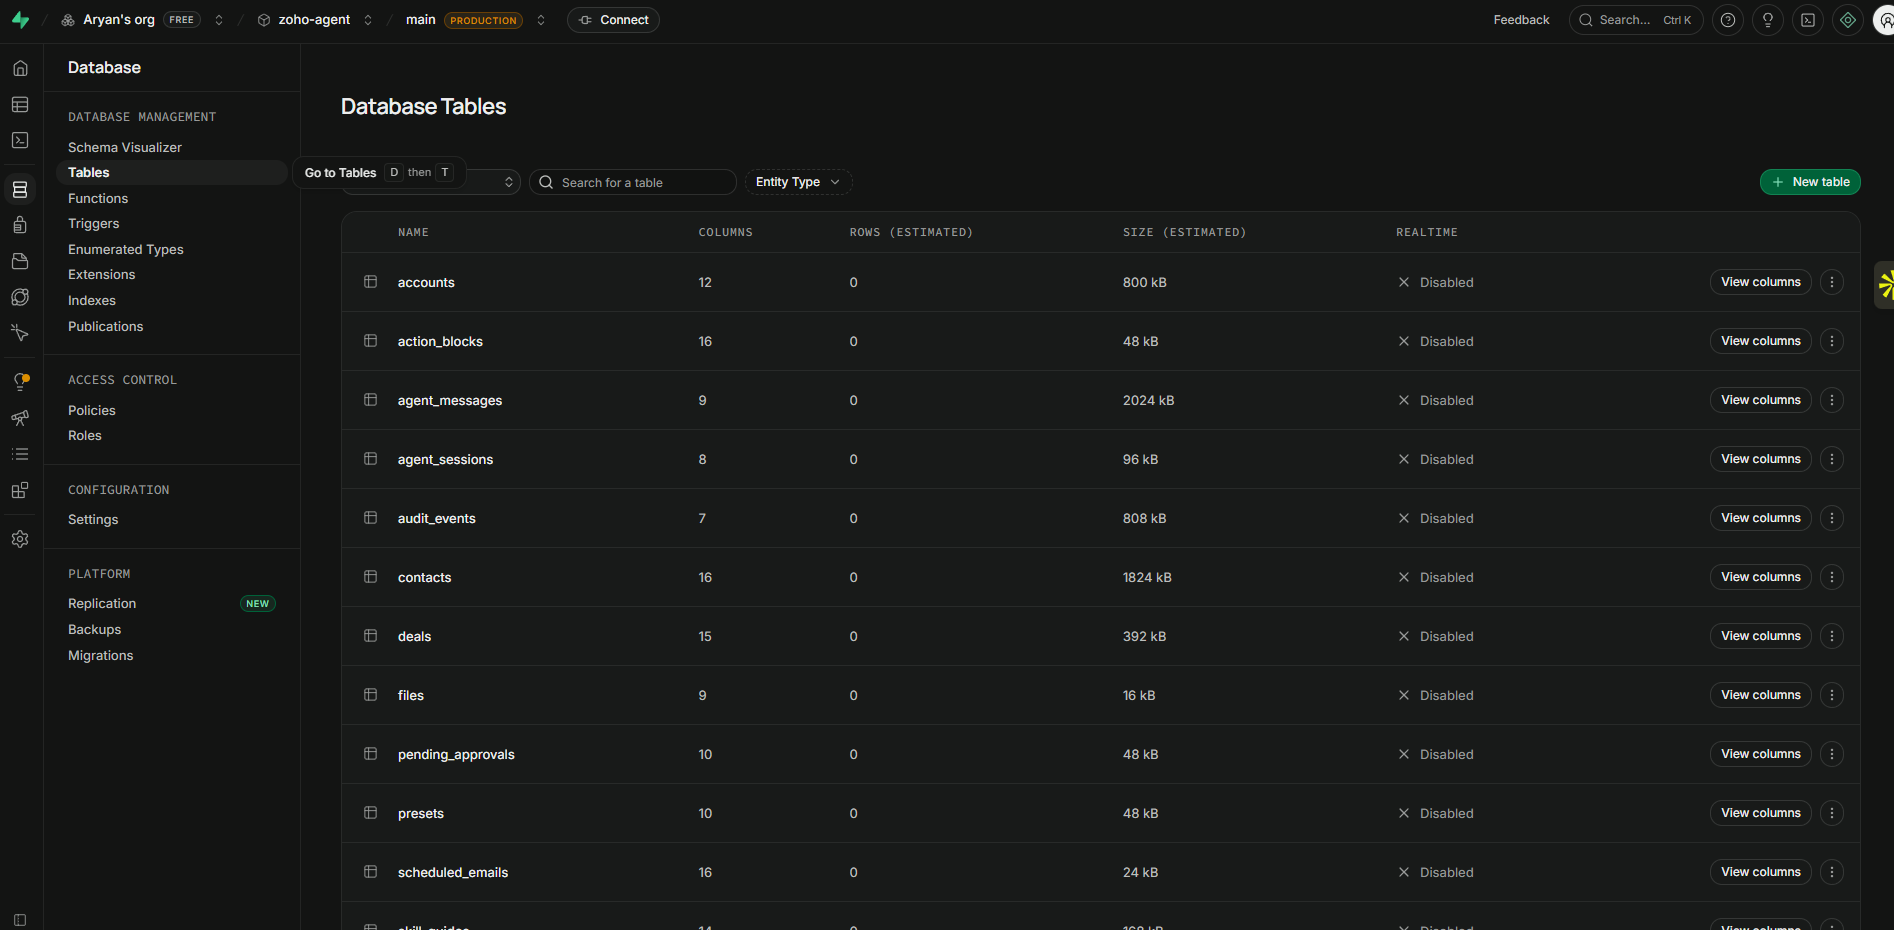Open Extensions page

[x=102, y=275]
